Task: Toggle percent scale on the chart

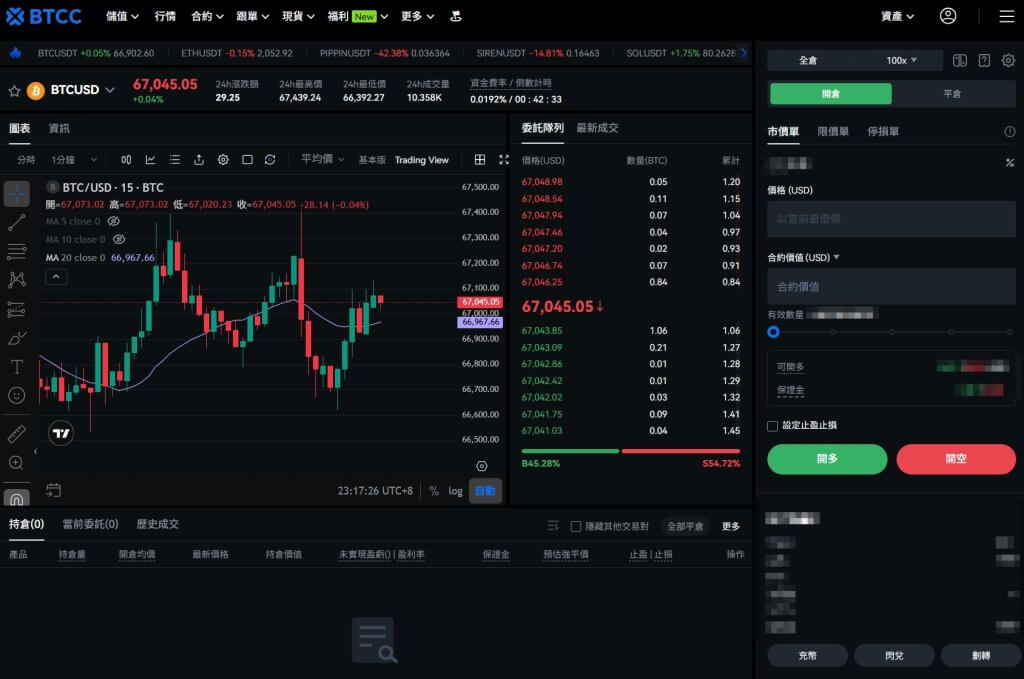Action: pyautogui.click(x=434, y=491)
